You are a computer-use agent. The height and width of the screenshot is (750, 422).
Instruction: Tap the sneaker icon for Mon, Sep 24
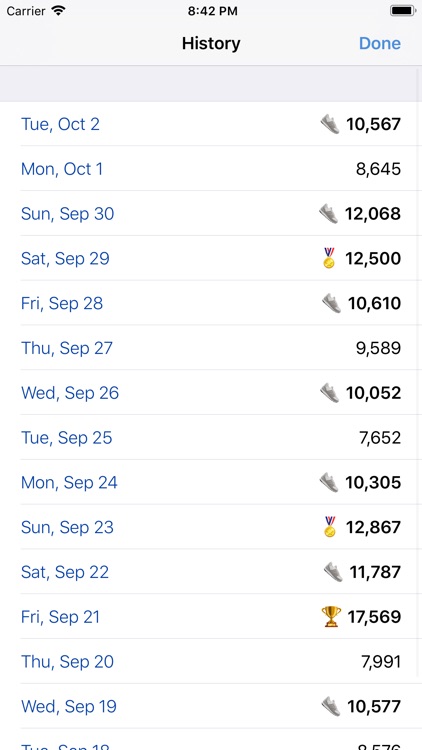tap(329, 482)
